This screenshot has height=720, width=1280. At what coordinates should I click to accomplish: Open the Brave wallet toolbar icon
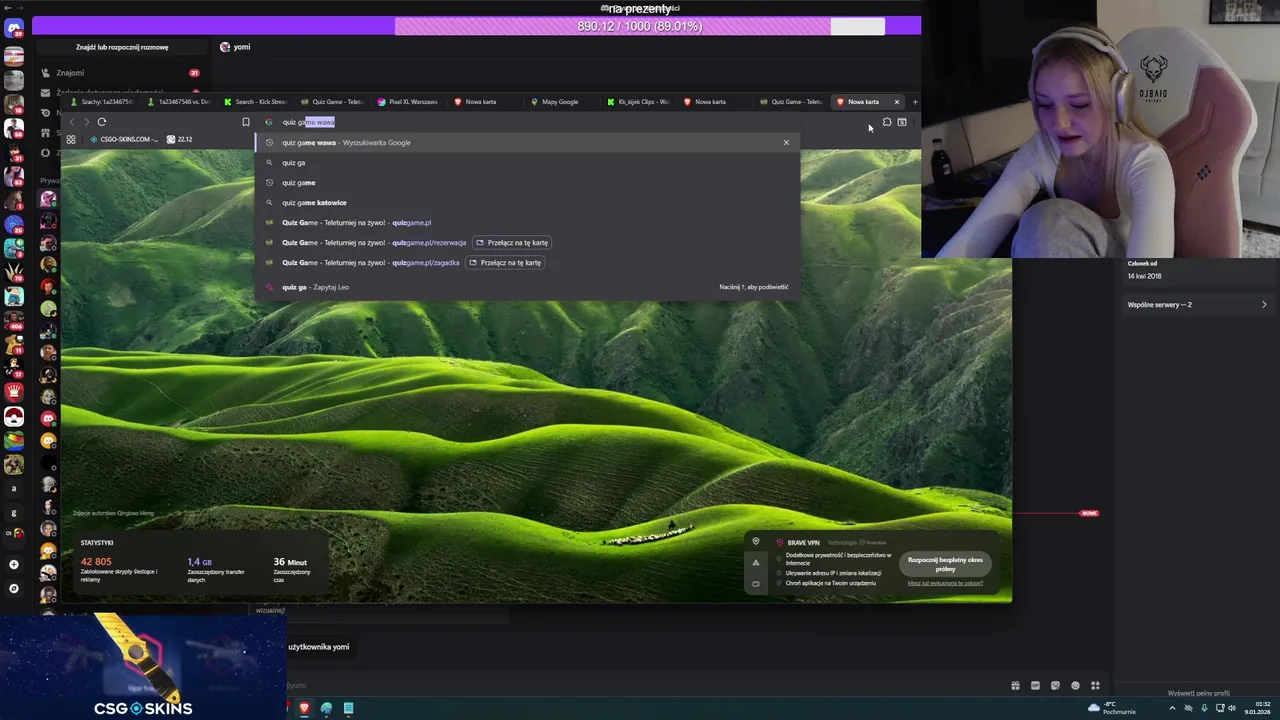click(x=902, y=122)
